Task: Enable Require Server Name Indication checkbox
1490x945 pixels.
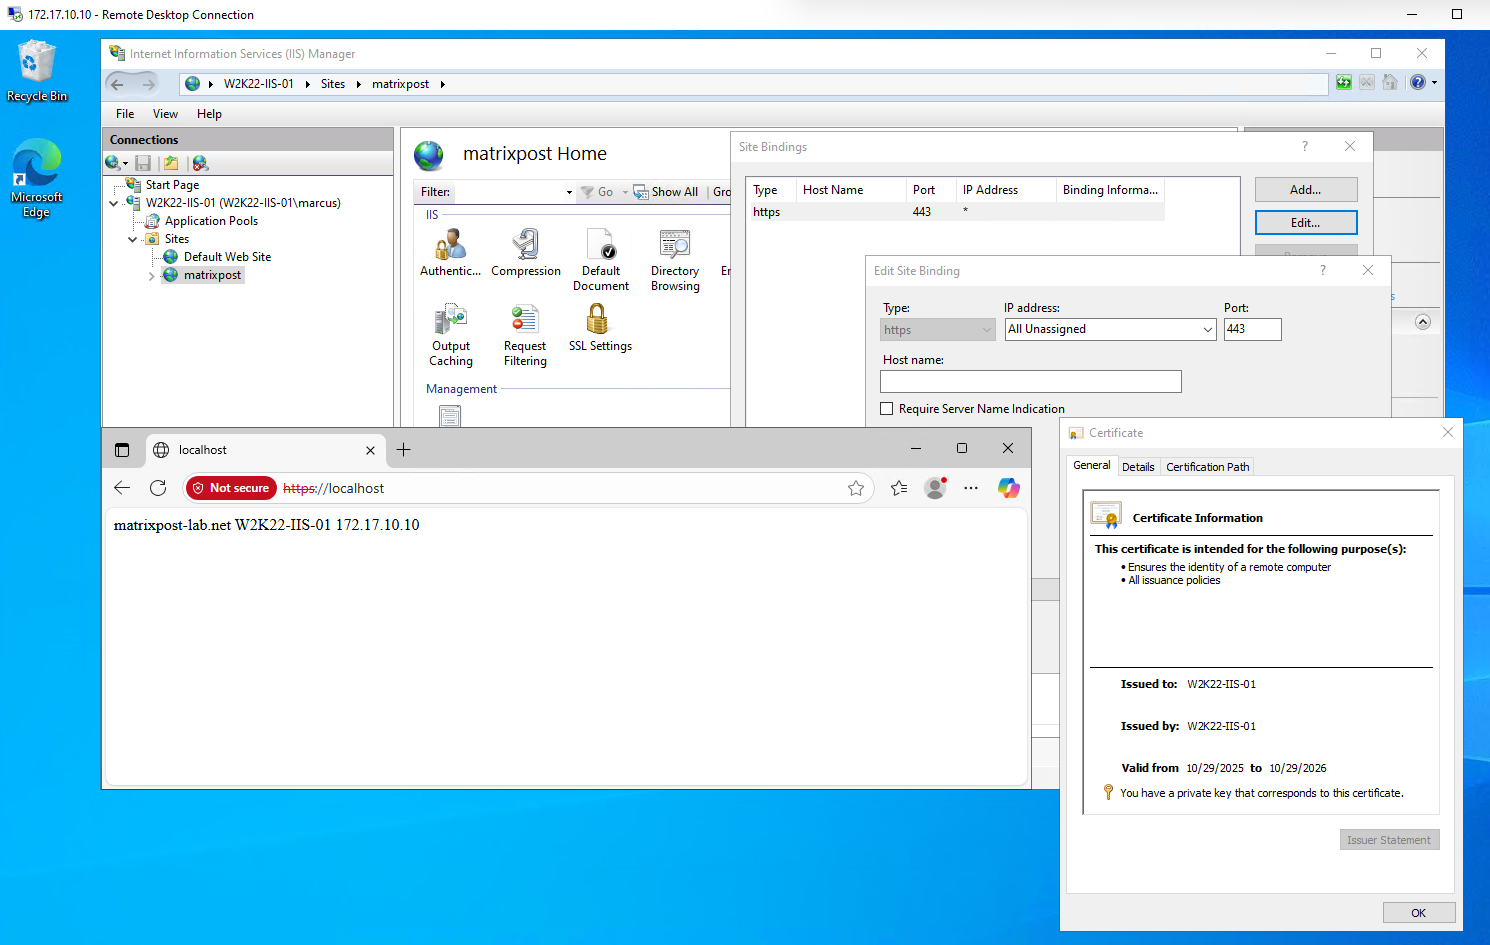Action: tap(887, 409)
